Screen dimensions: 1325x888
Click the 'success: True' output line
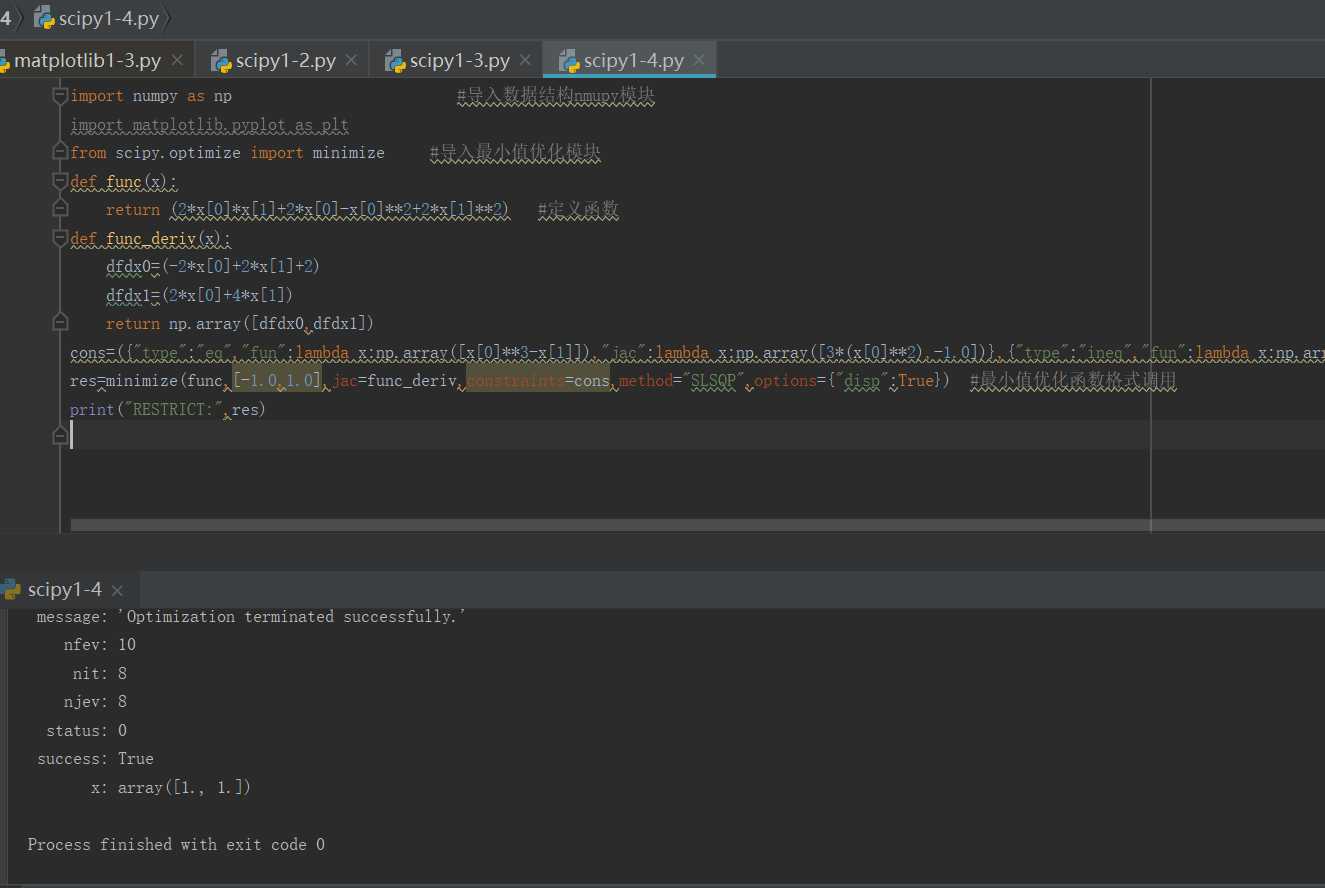click(x=95, y=758)
